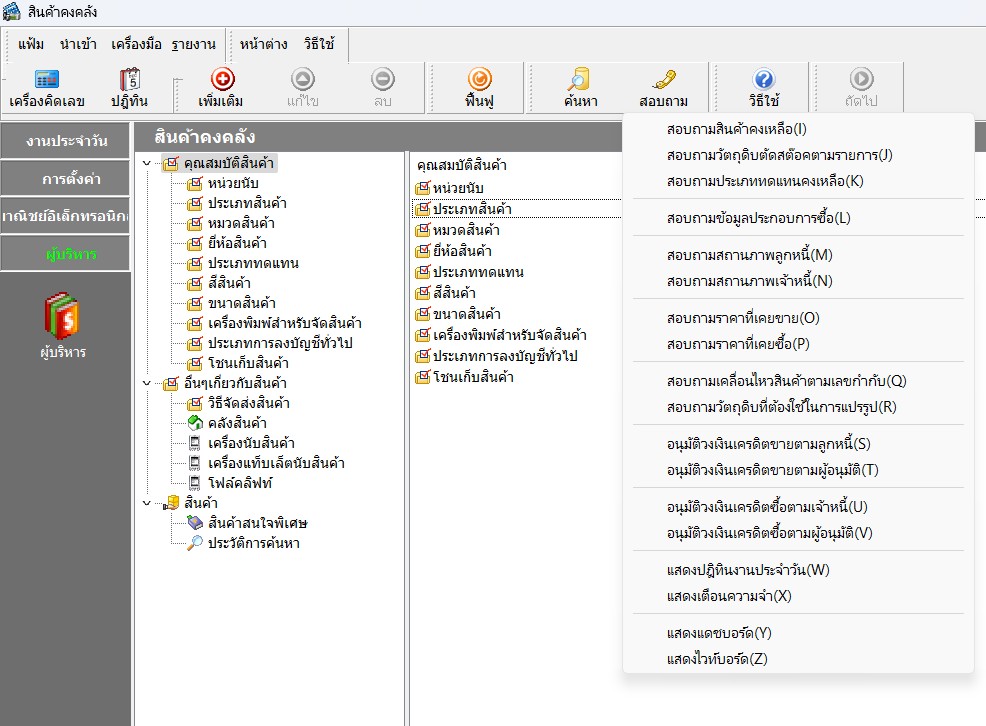Select ประเภทการลงบัญชีทั่วไป row in right list
The height and width of the screenshot is (726, 986).
pos(505,356)
